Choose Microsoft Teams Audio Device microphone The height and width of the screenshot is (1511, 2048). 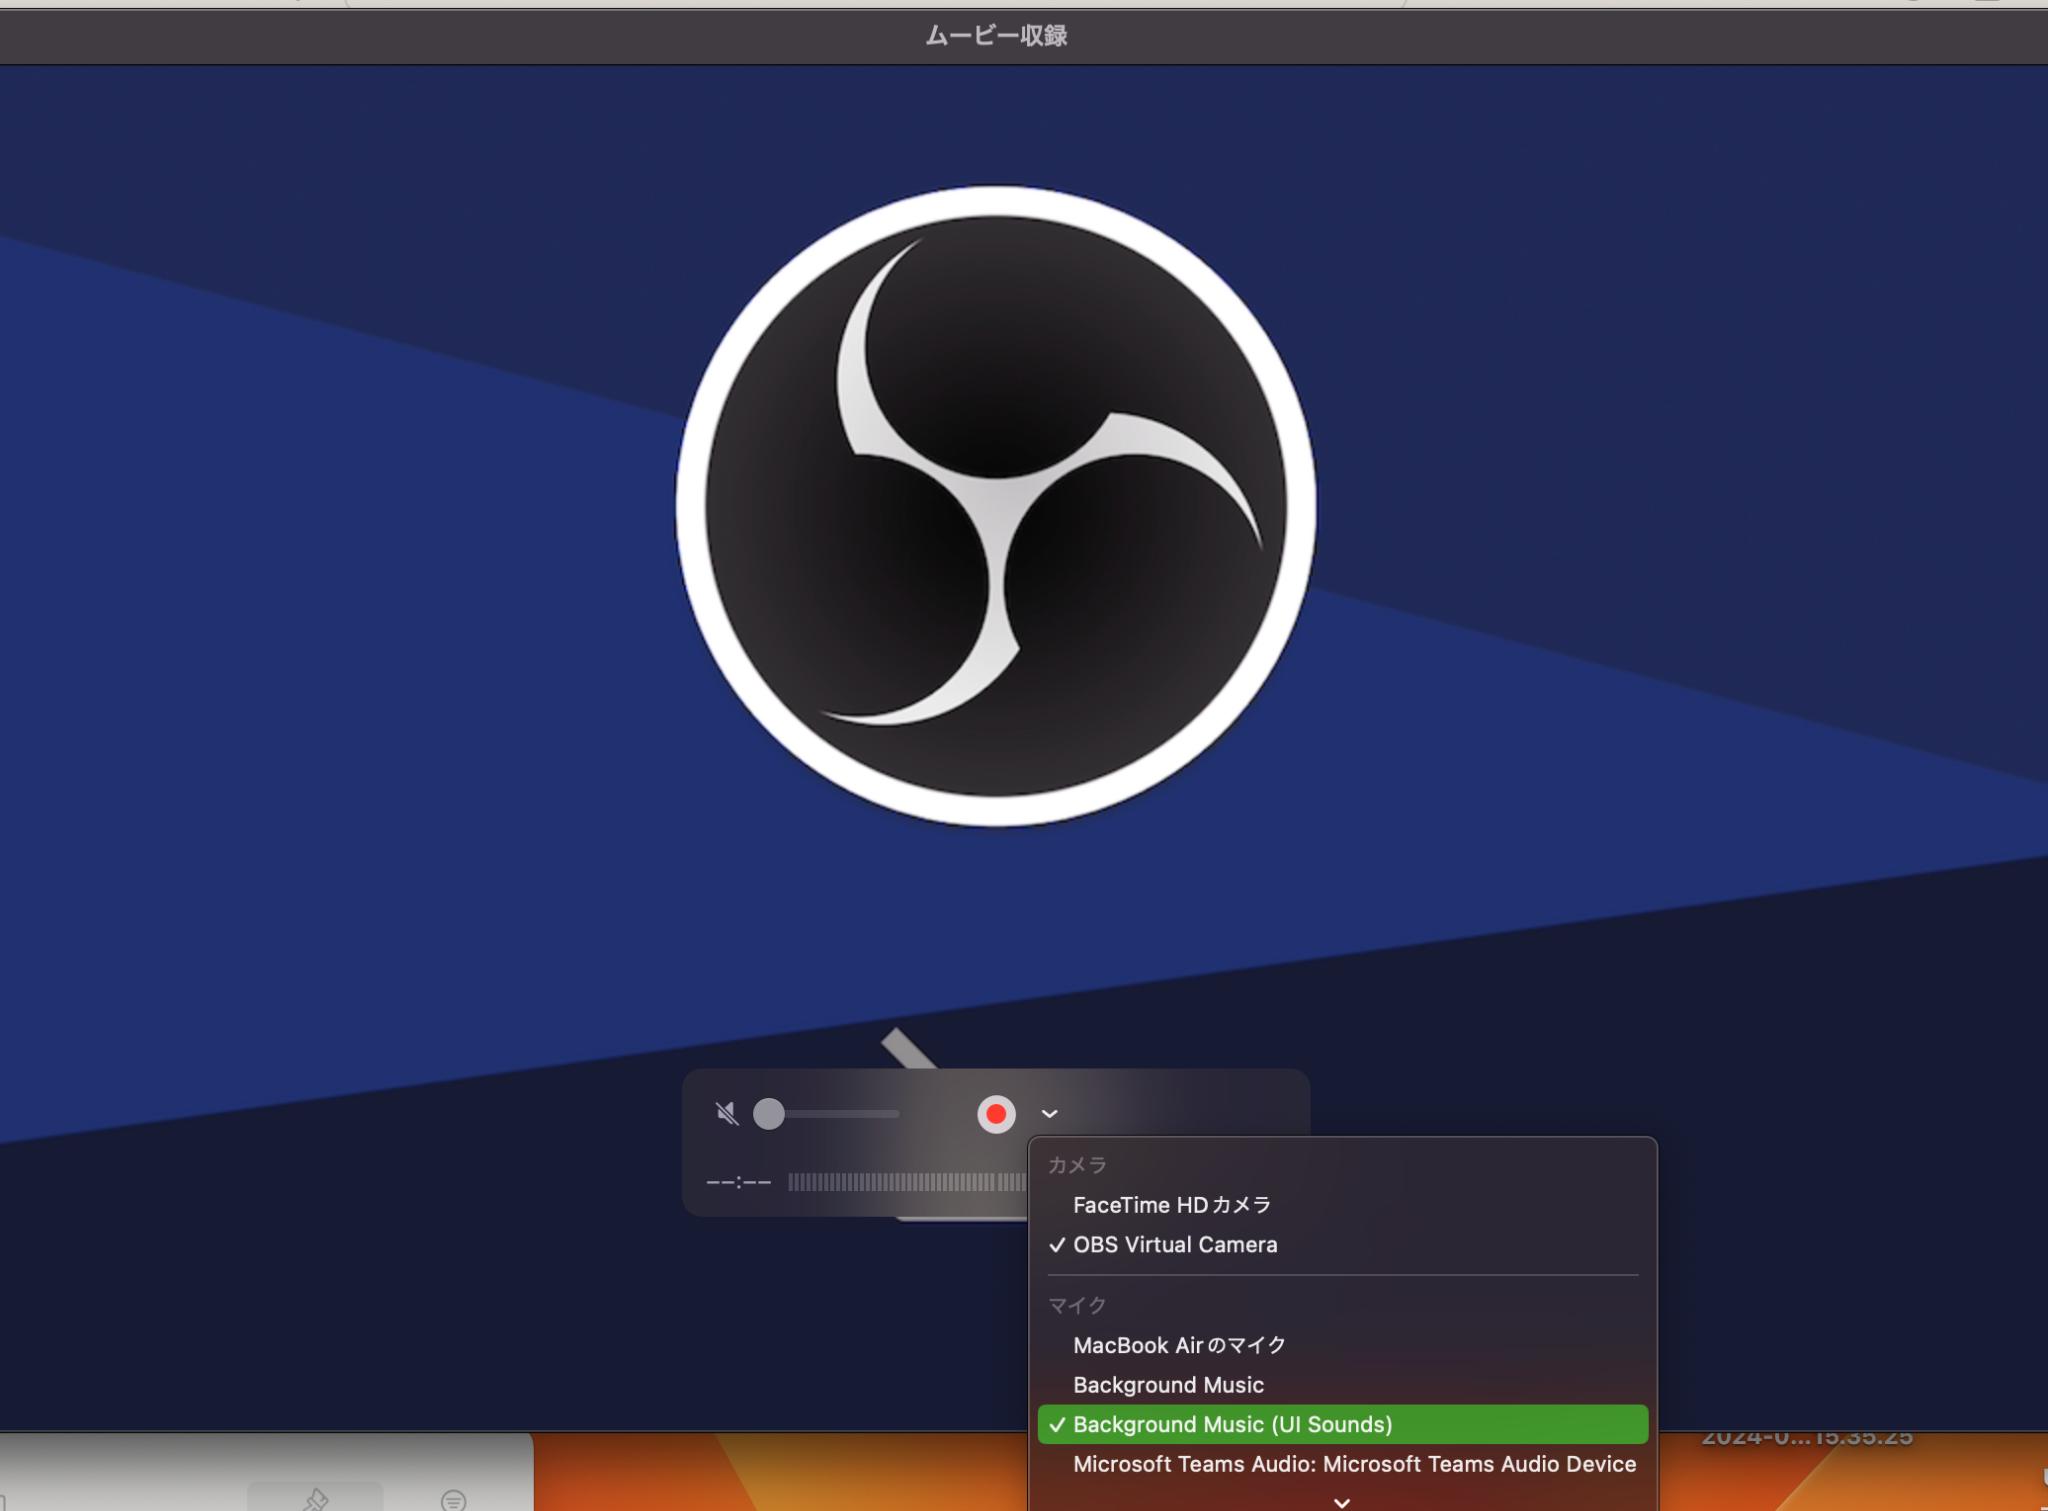pyautogui.click(x=1343, y=1464)
